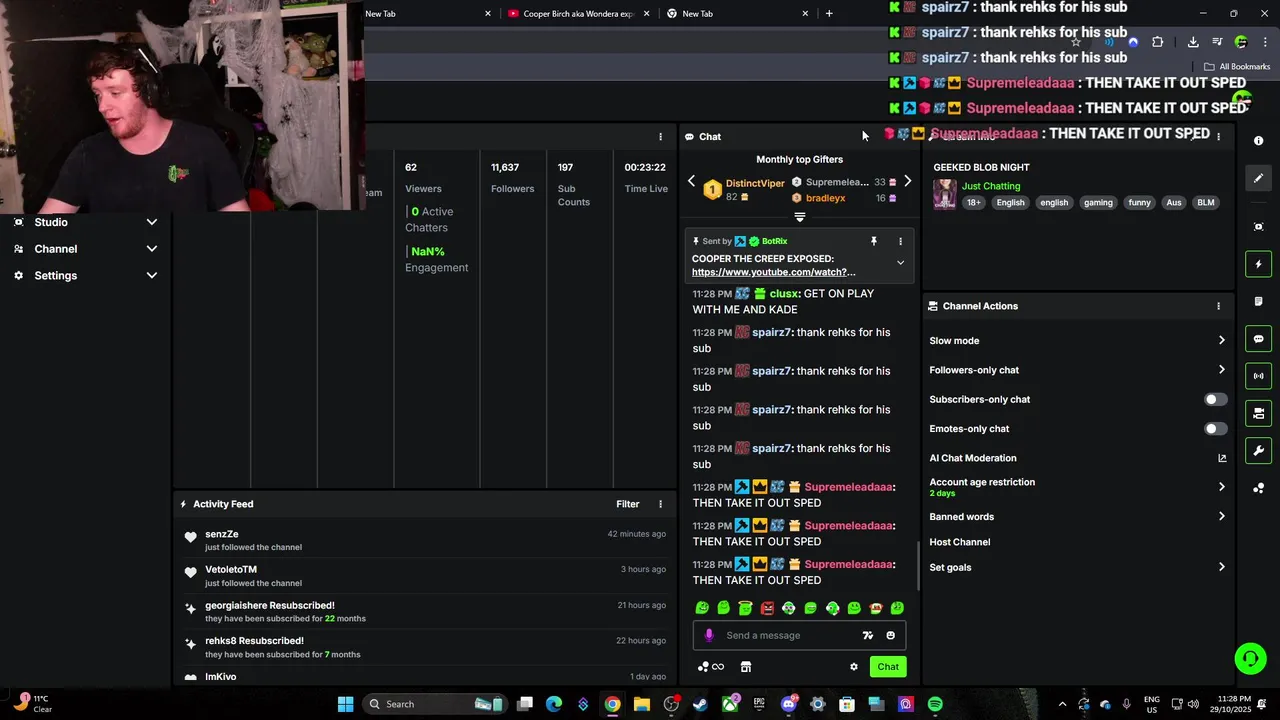Click the red angry blob emote
The height and width of the screenshot is (720, 1280).
coord(767,608)
